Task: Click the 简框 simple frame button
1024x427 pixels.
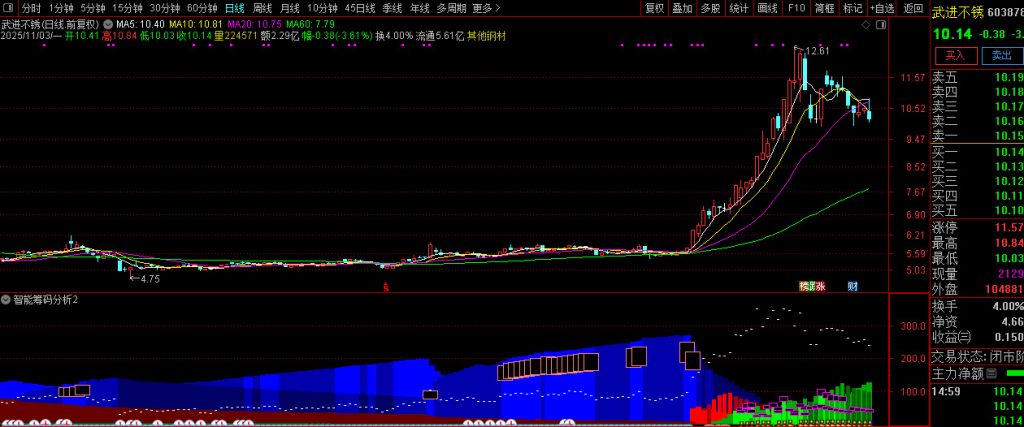Action: click(x=824, y=8)
